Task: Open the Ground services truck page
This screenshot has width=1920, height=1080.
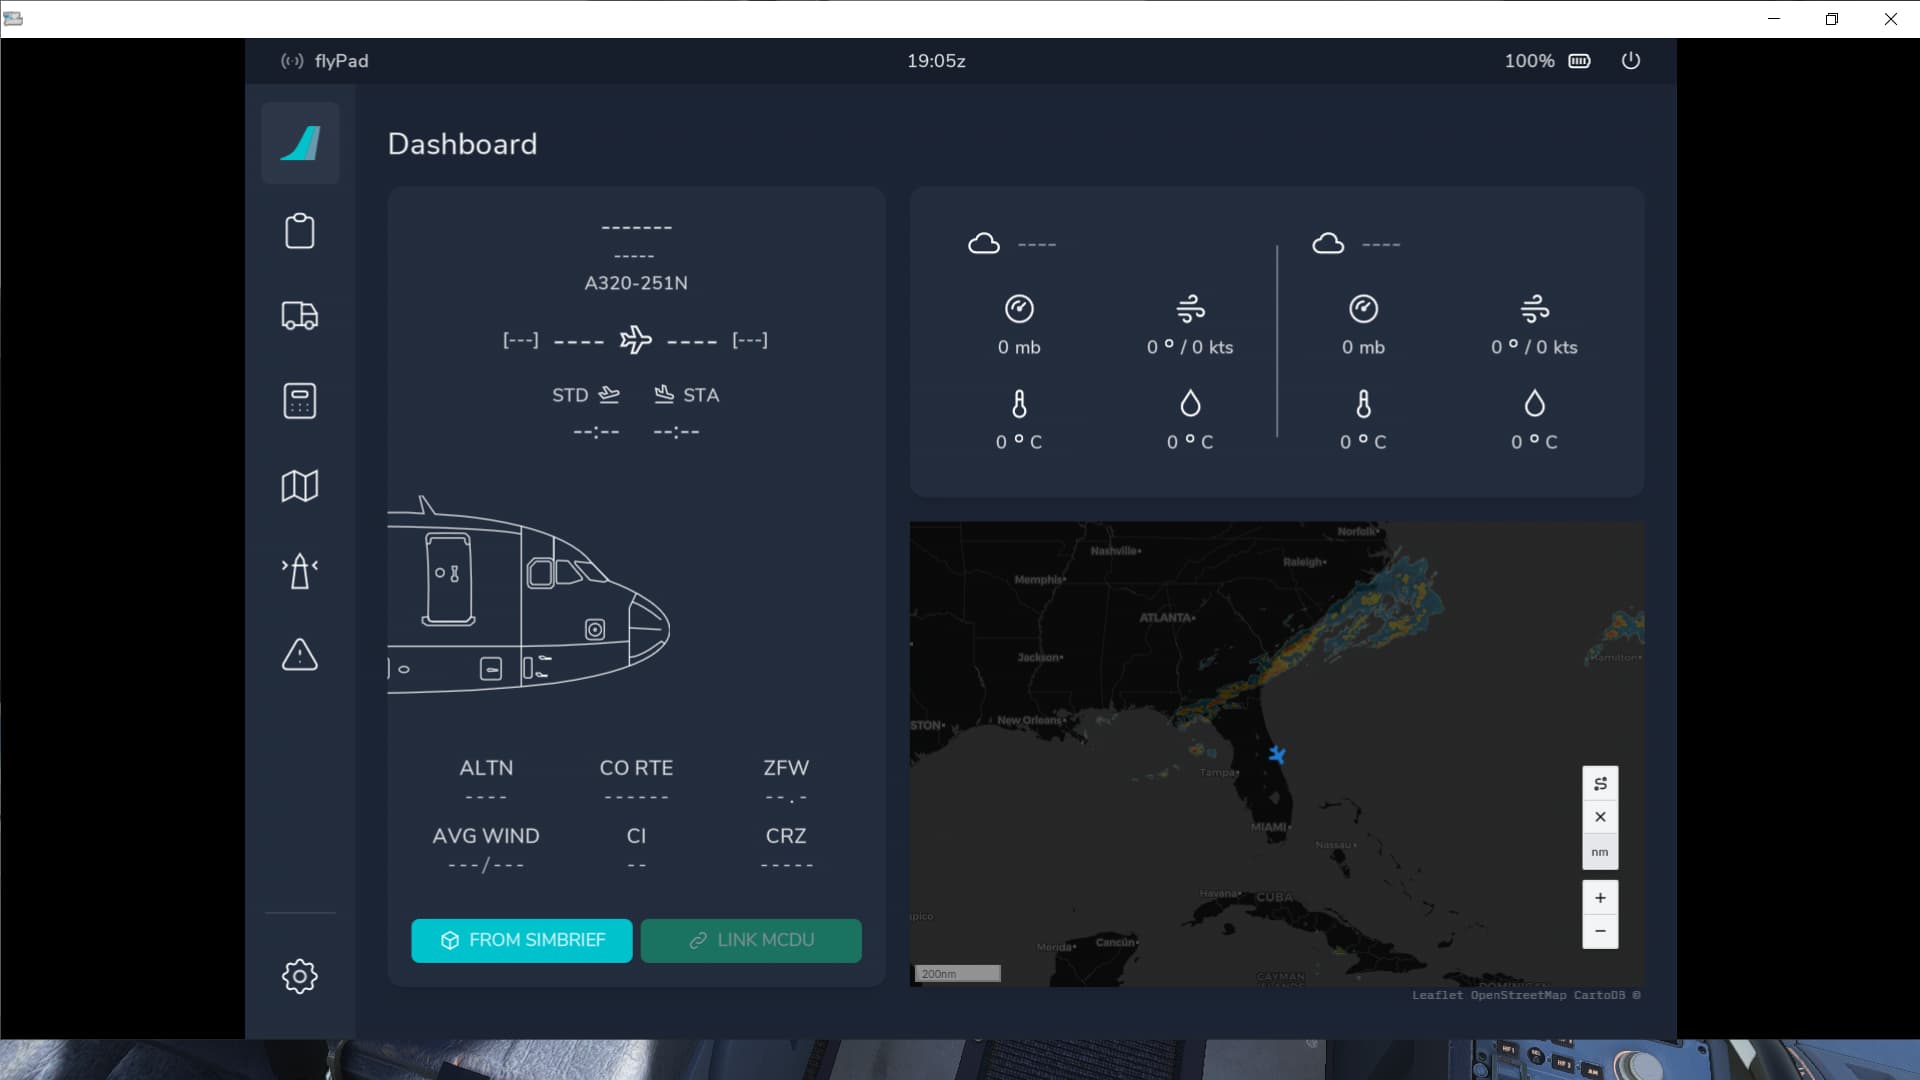Action: coord(300,316)
